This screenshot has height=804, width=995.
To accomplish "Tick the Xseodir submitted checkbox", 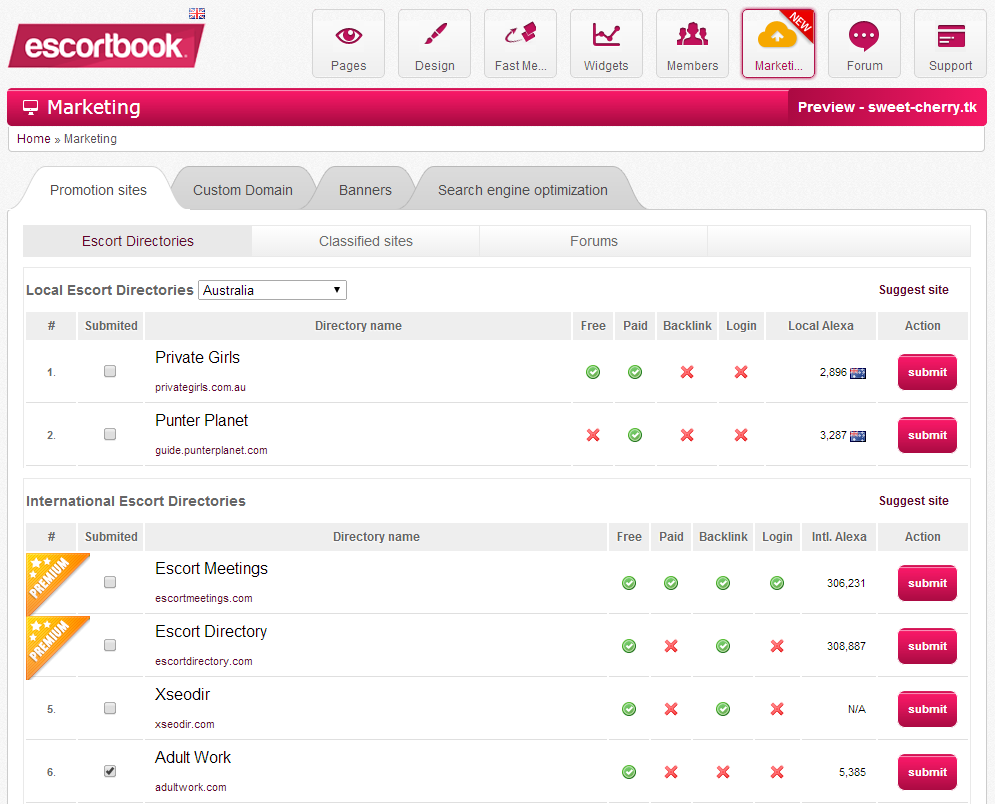I will [x=110, y=708].
